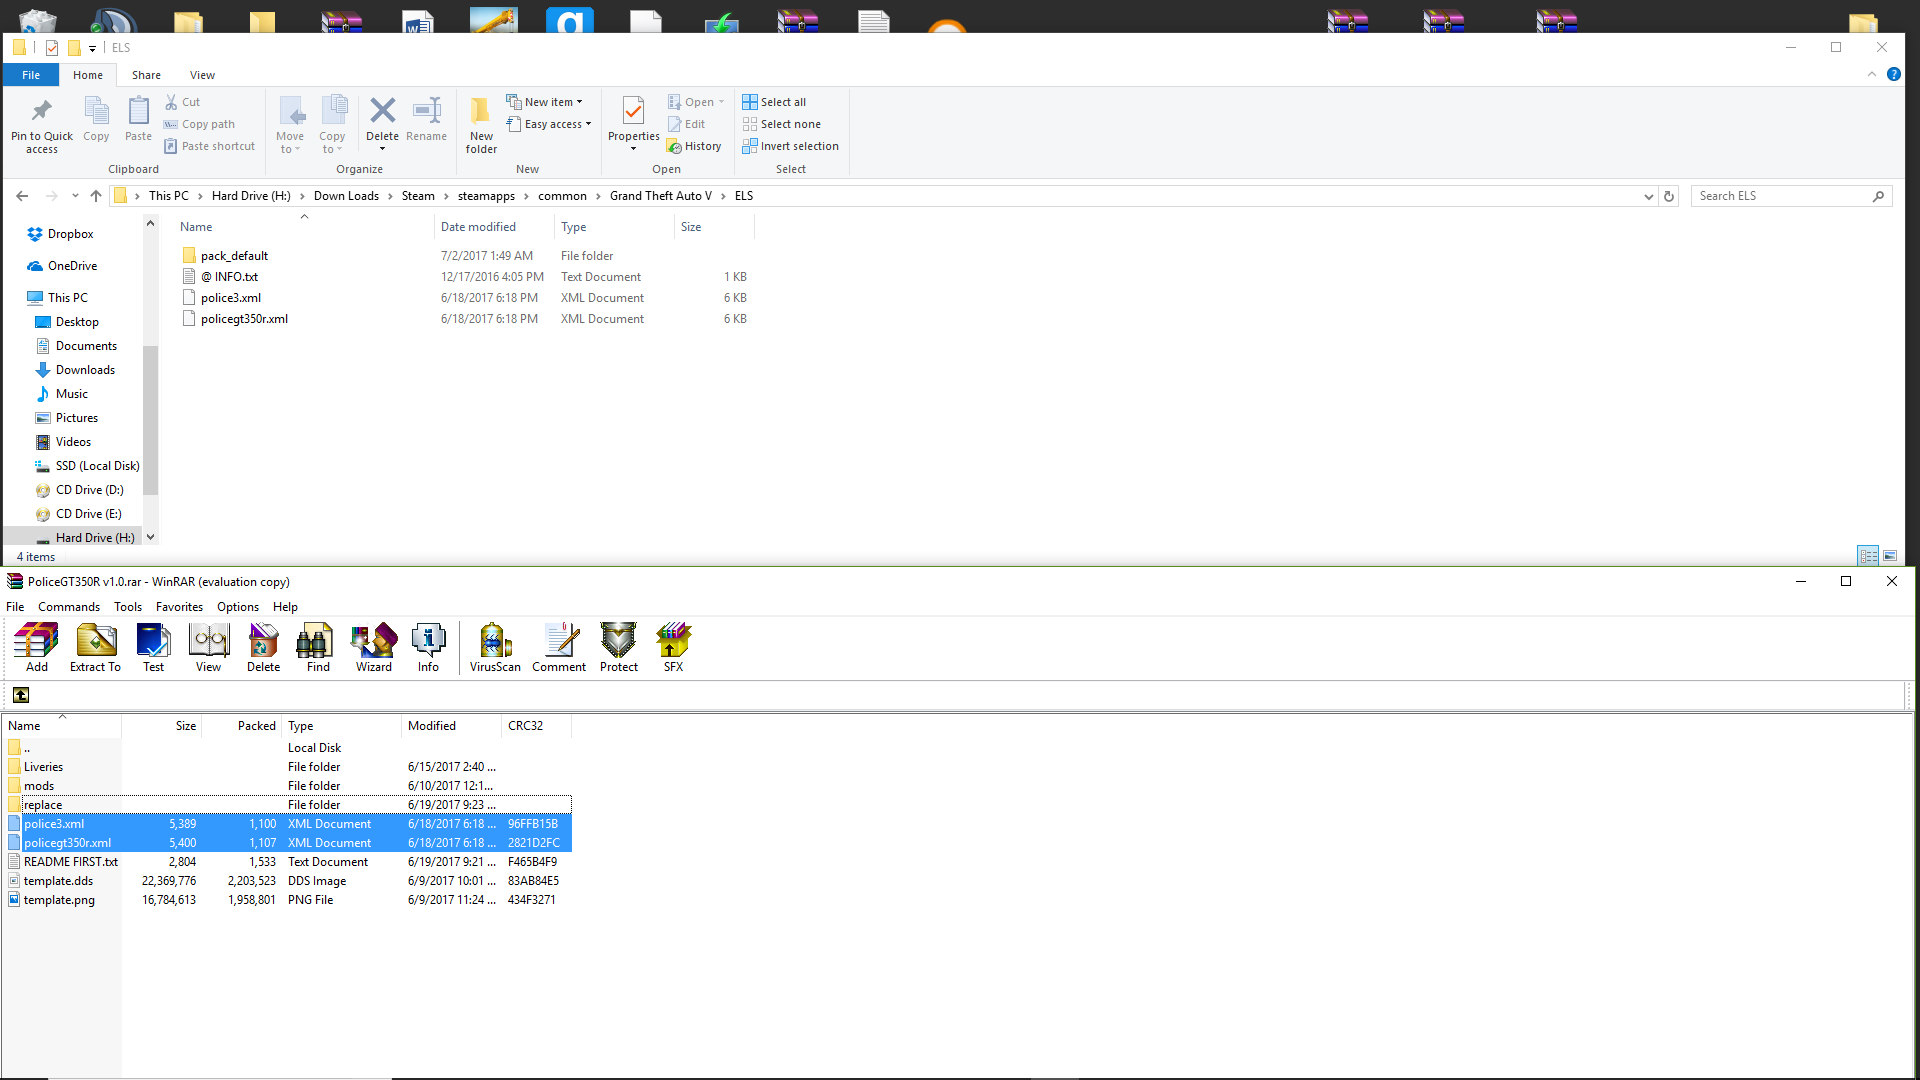Image resolution: width=1920 pixels, height=1080 pixels.
Task: Click the Protect archive icon
Action: tap(618, 647)
